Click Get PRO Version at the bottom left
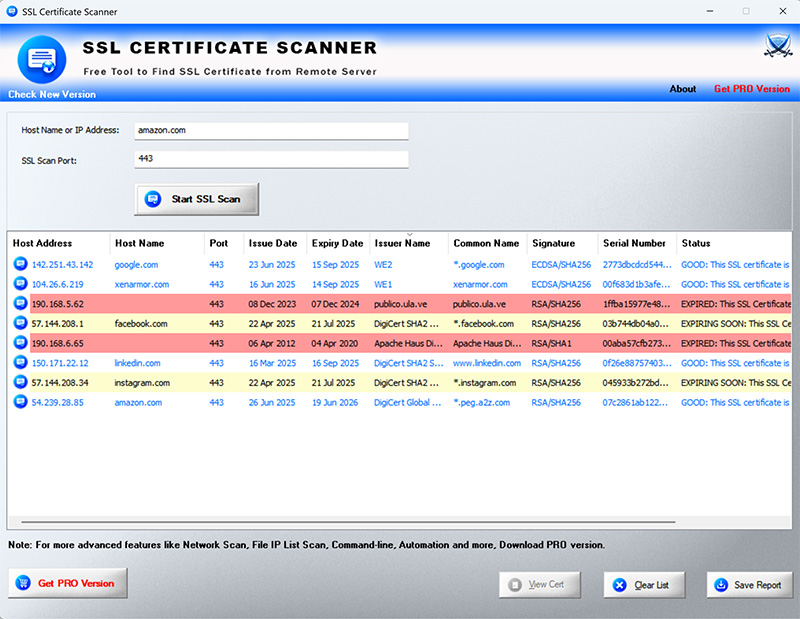The image size is (800, 619). [67, 584]
